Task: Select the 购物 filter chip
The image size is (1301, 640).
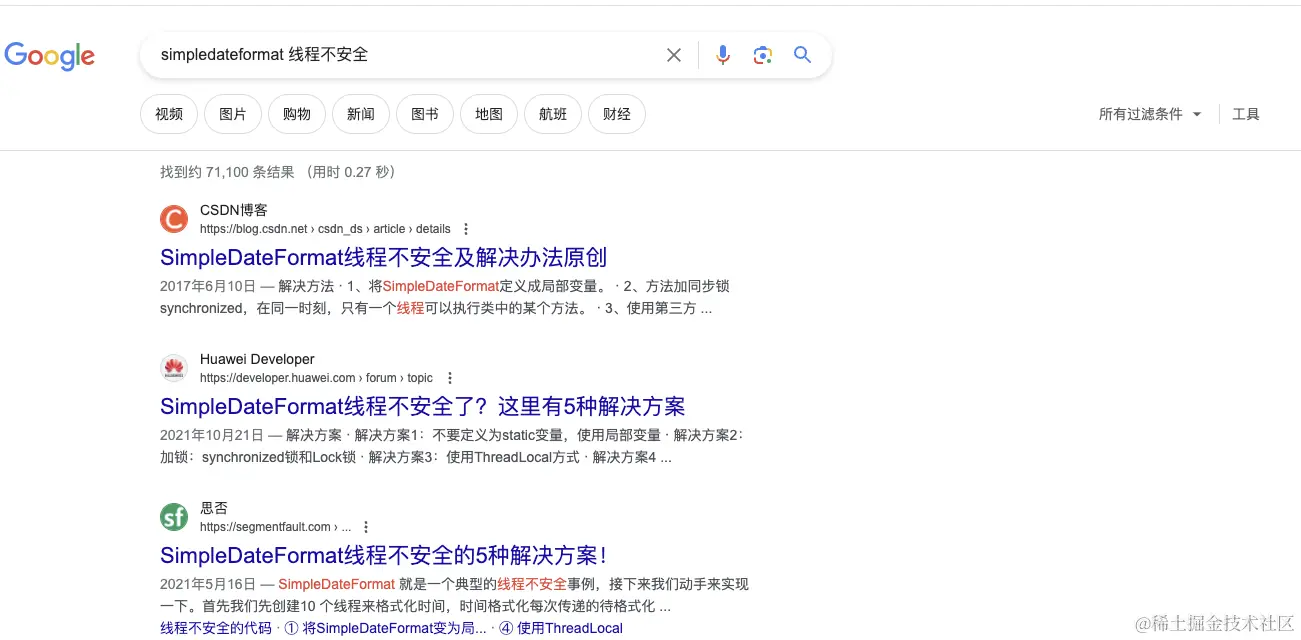Action: [x=297, y=114]
